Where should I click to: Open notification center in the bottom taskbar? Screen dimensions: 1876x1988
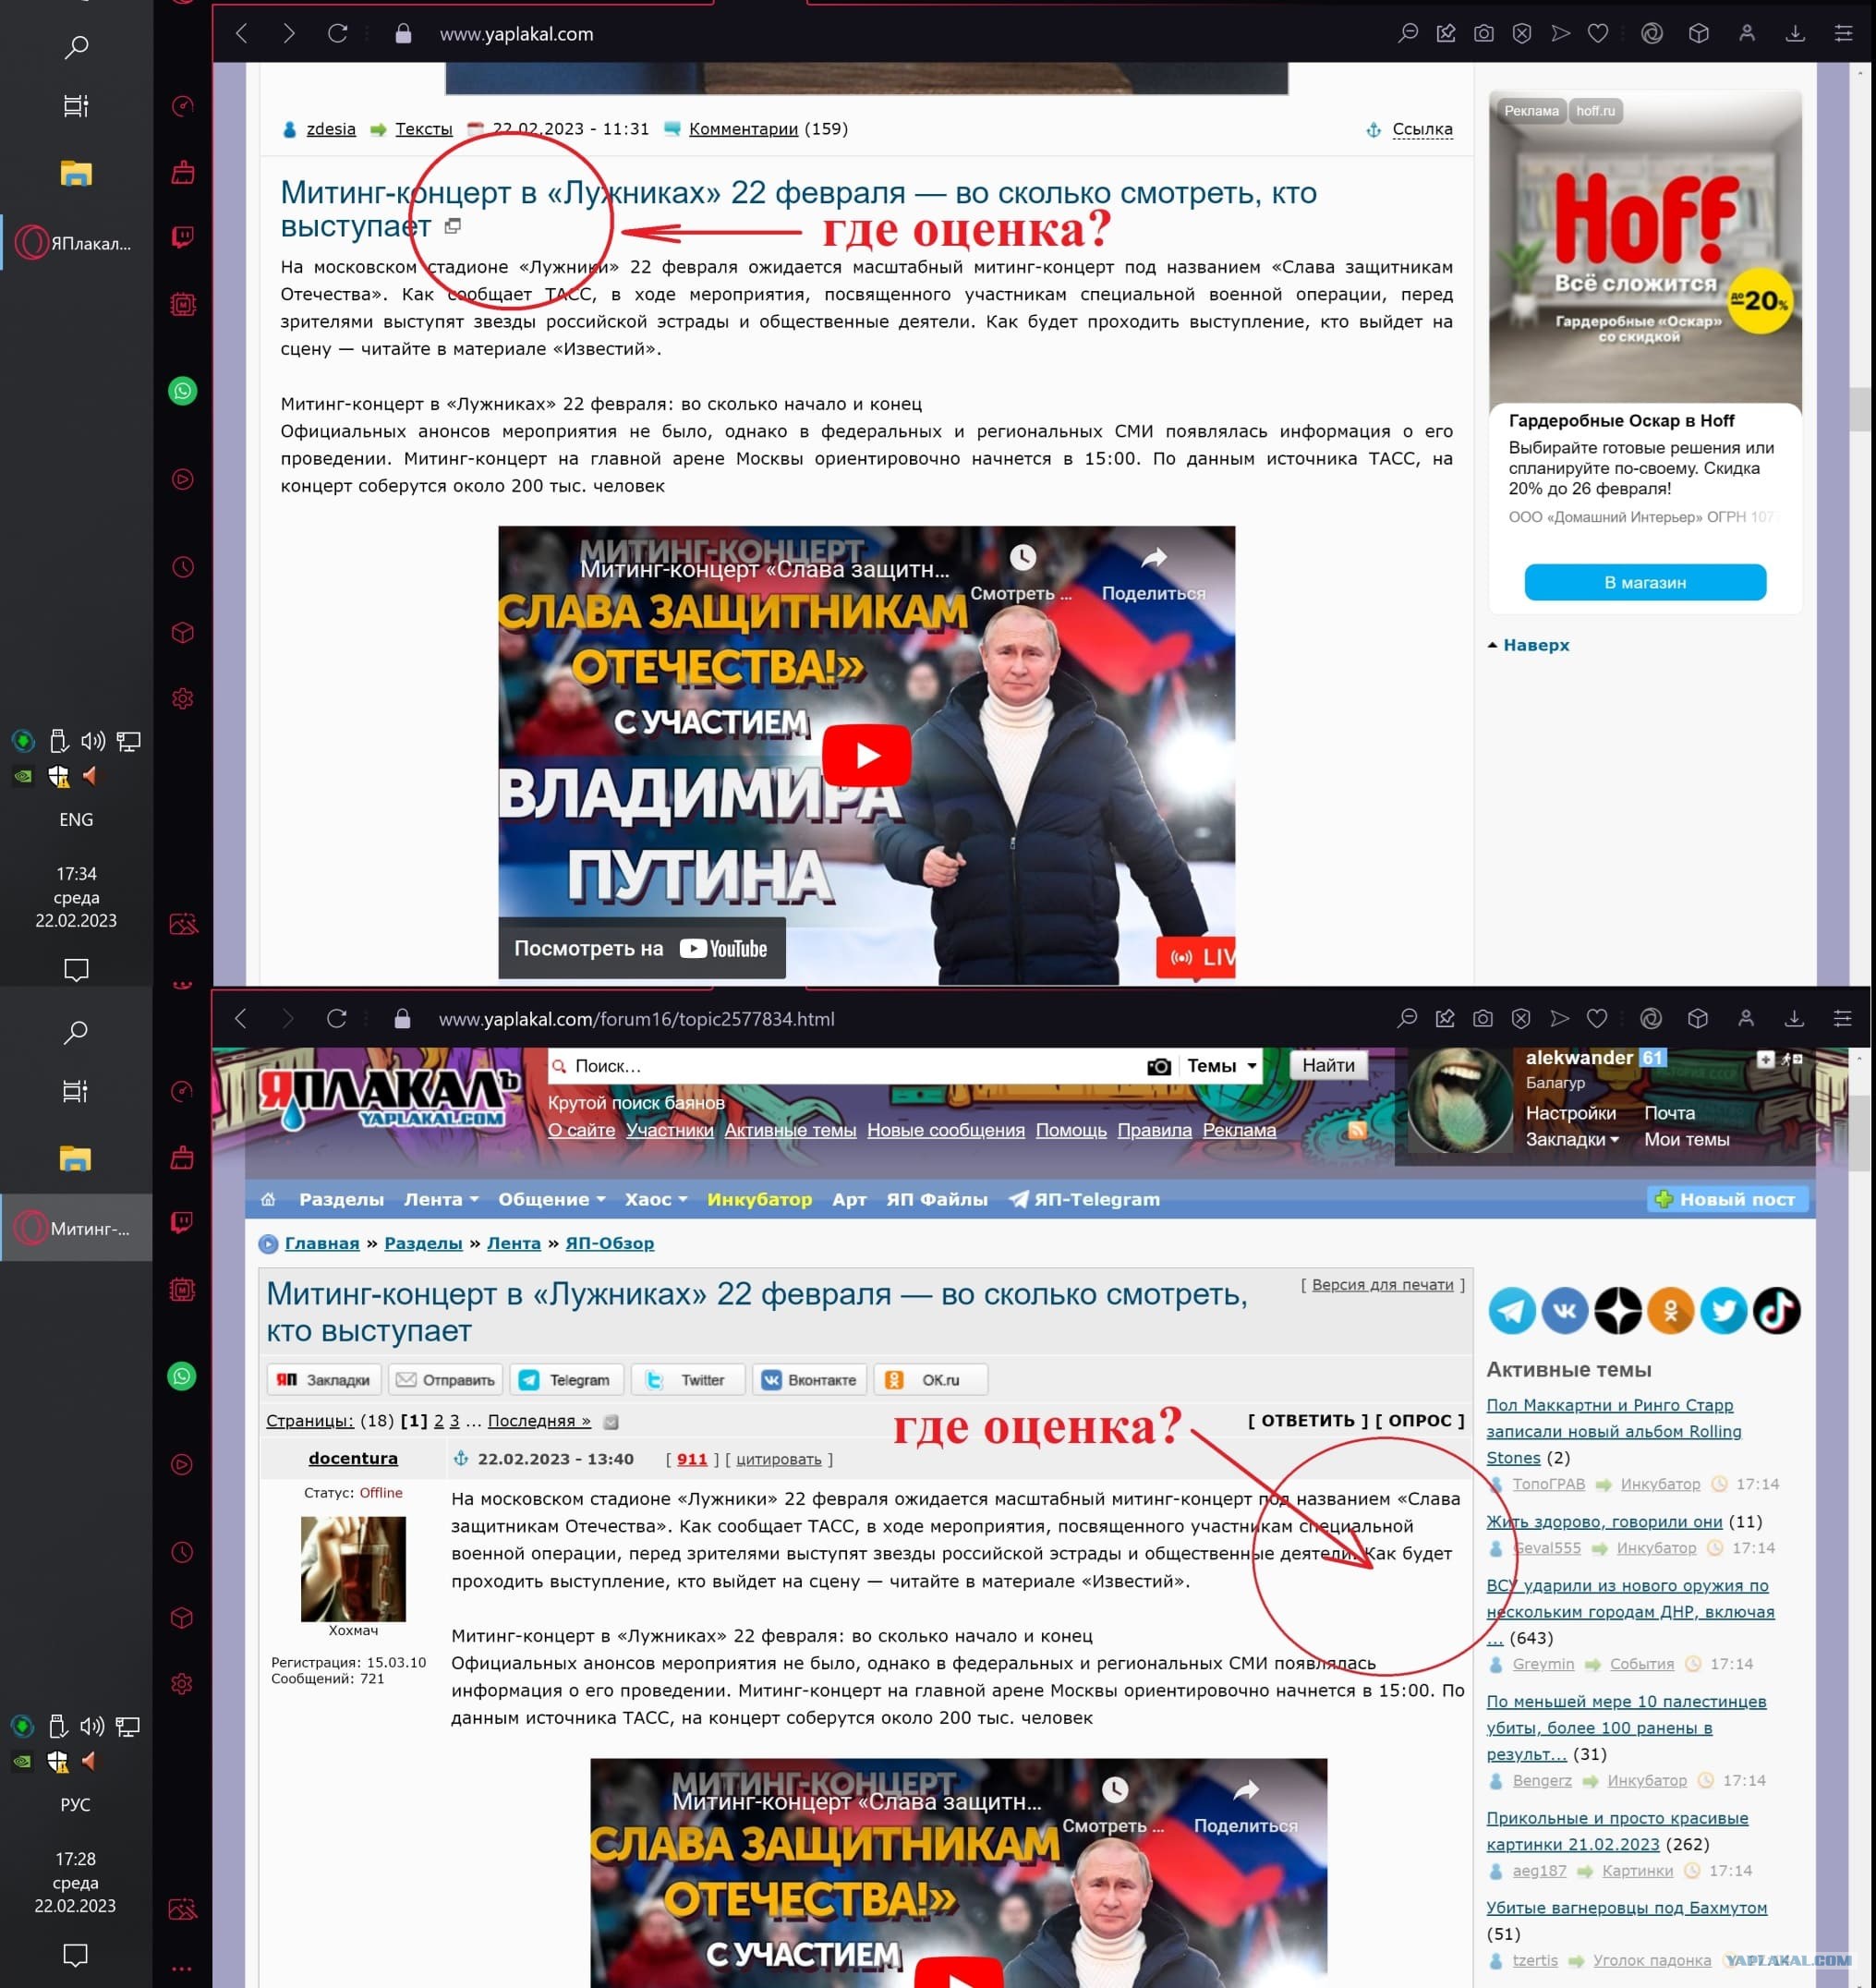point(75,1955)
